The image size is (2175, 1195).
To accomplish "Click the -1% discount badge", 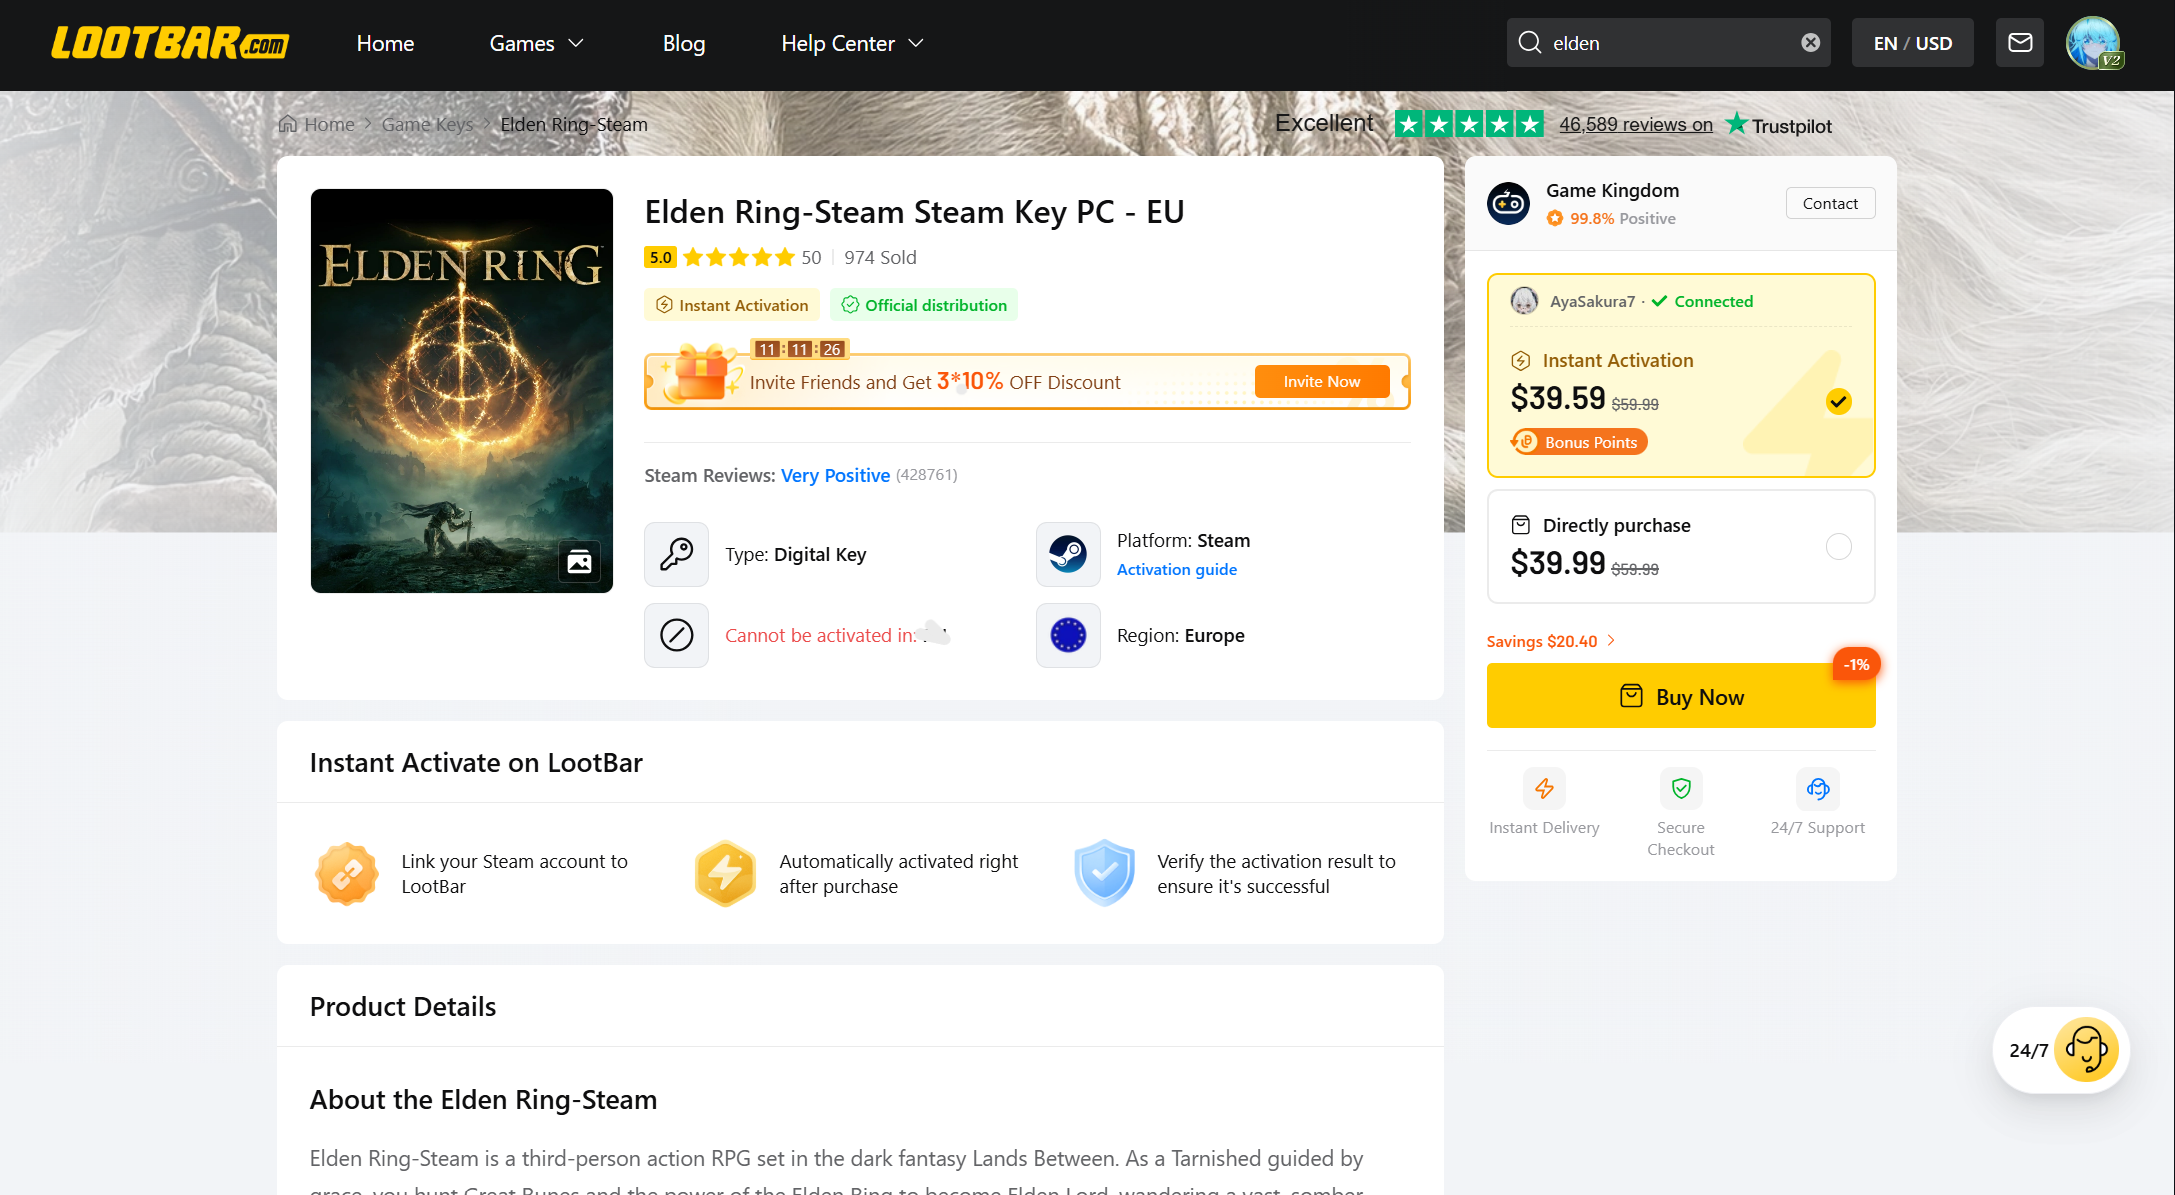I will (1856, 664).
